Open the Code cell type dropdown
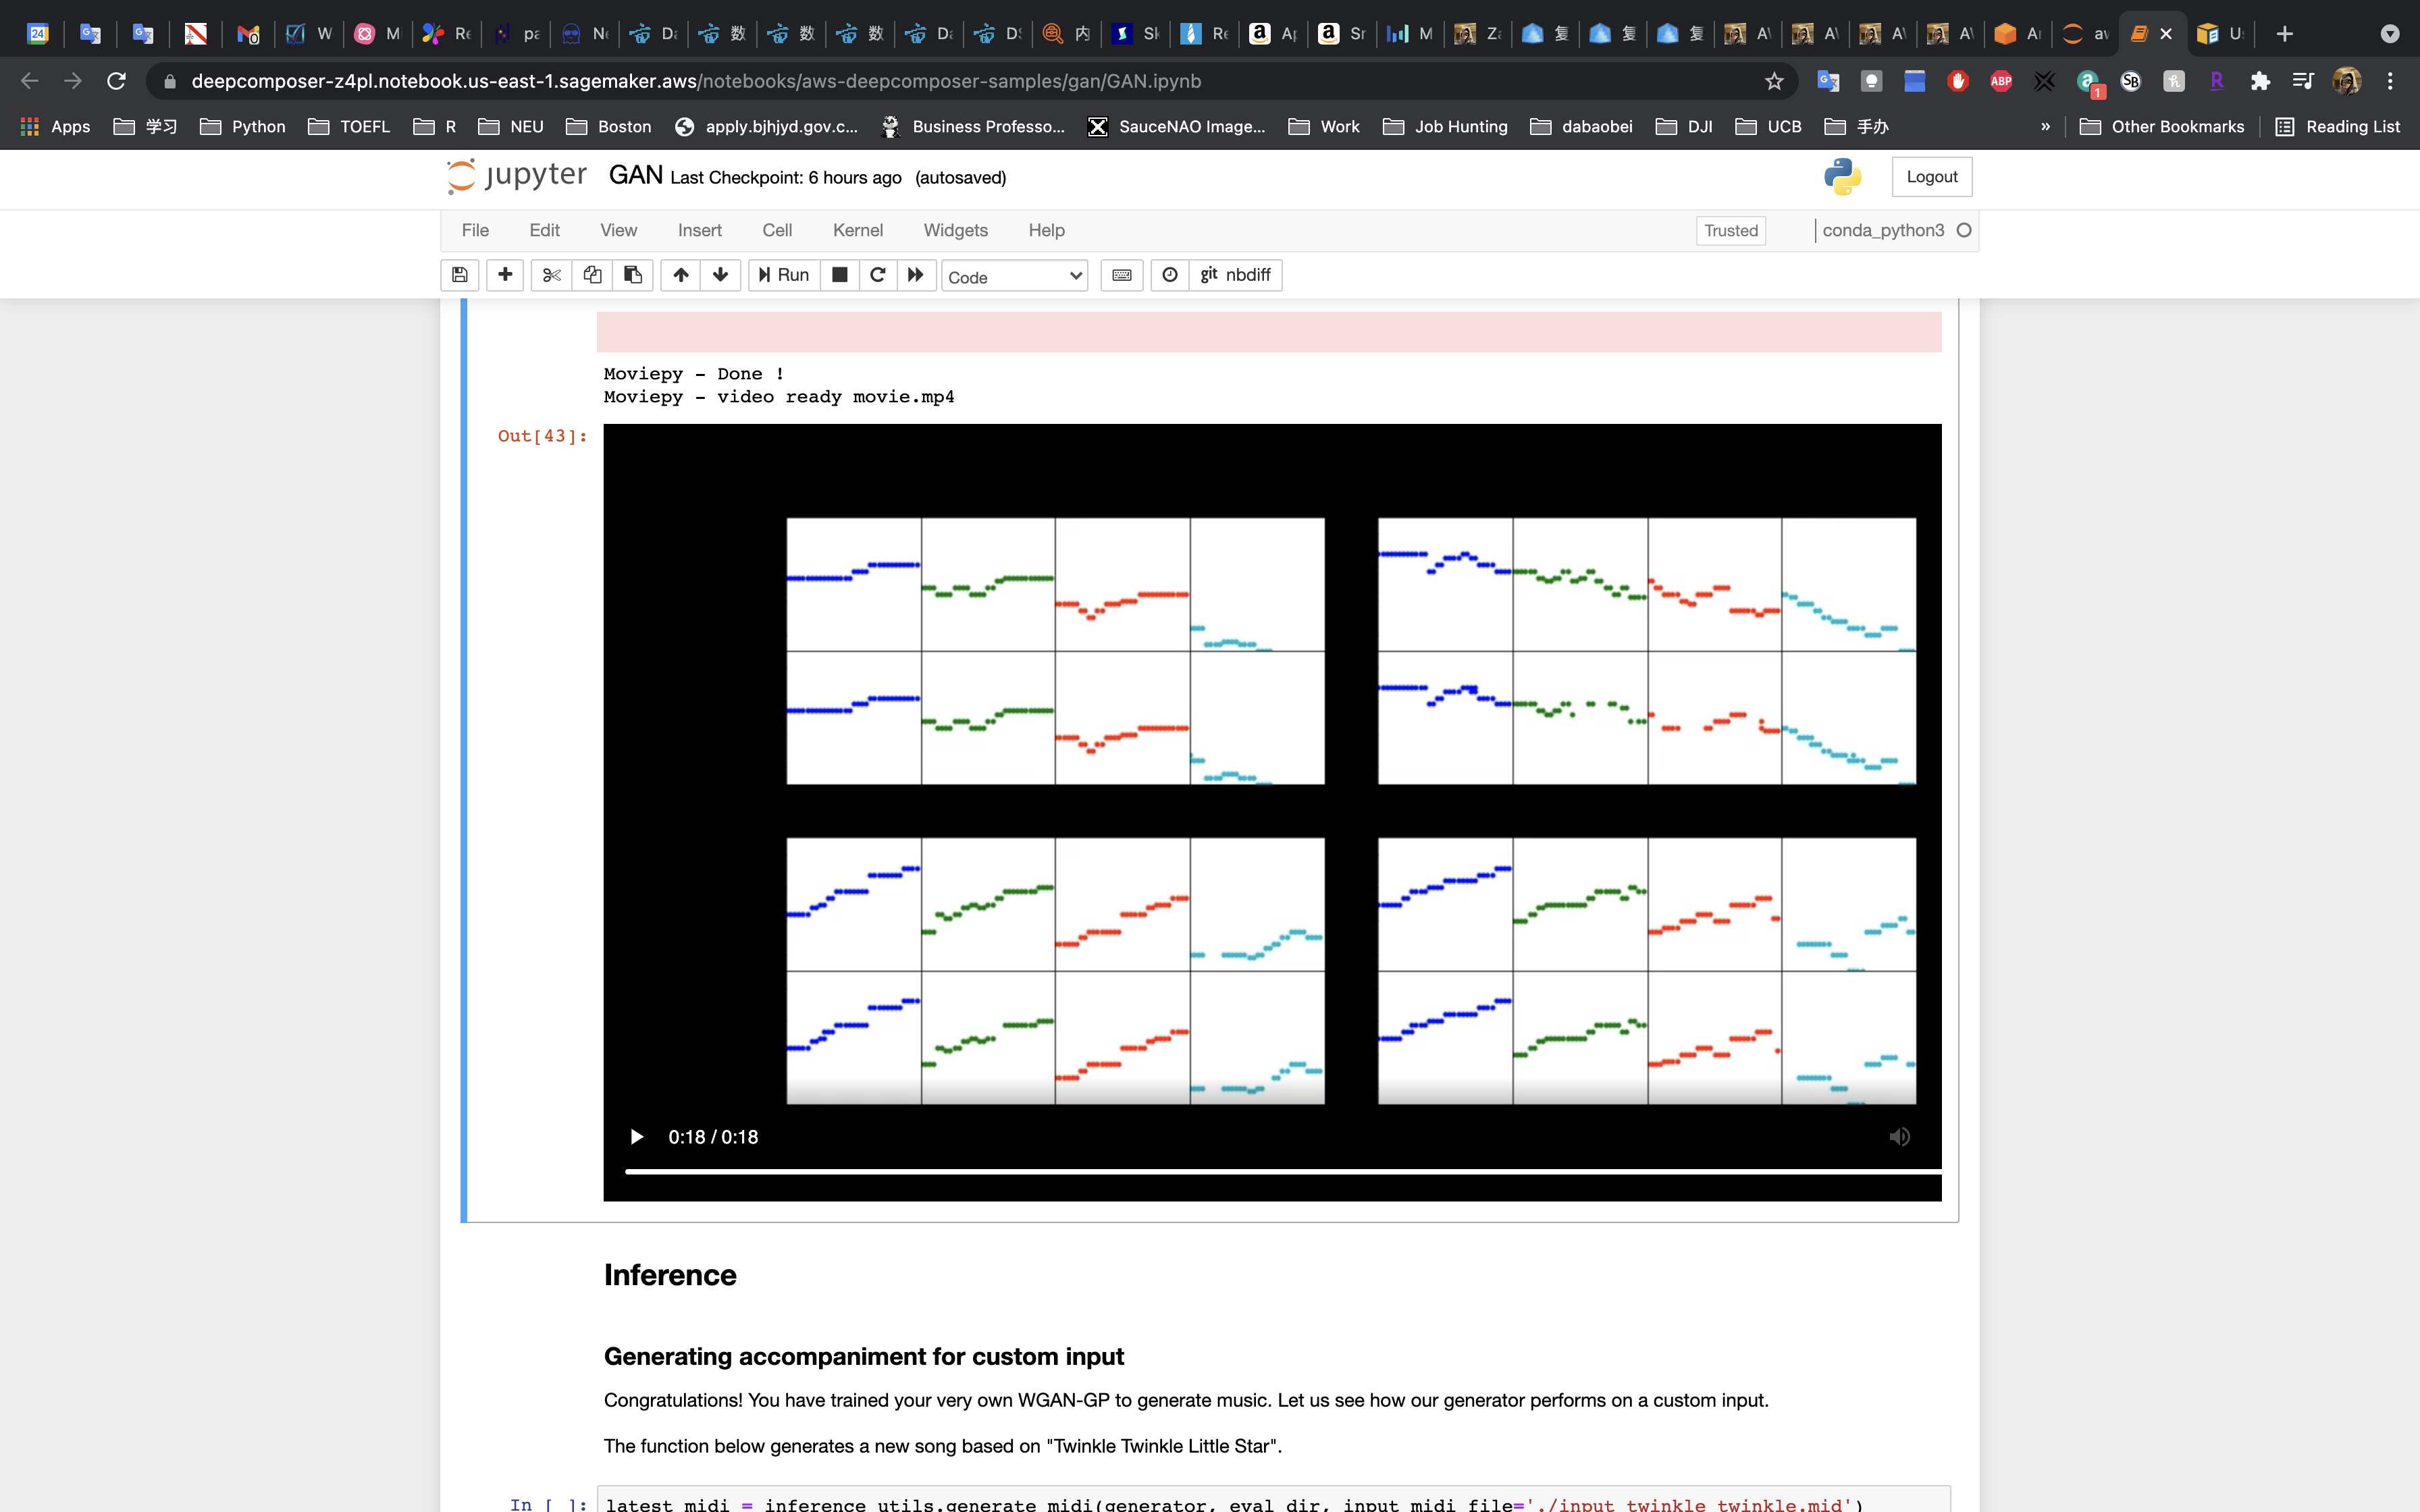 (1014, 277)
